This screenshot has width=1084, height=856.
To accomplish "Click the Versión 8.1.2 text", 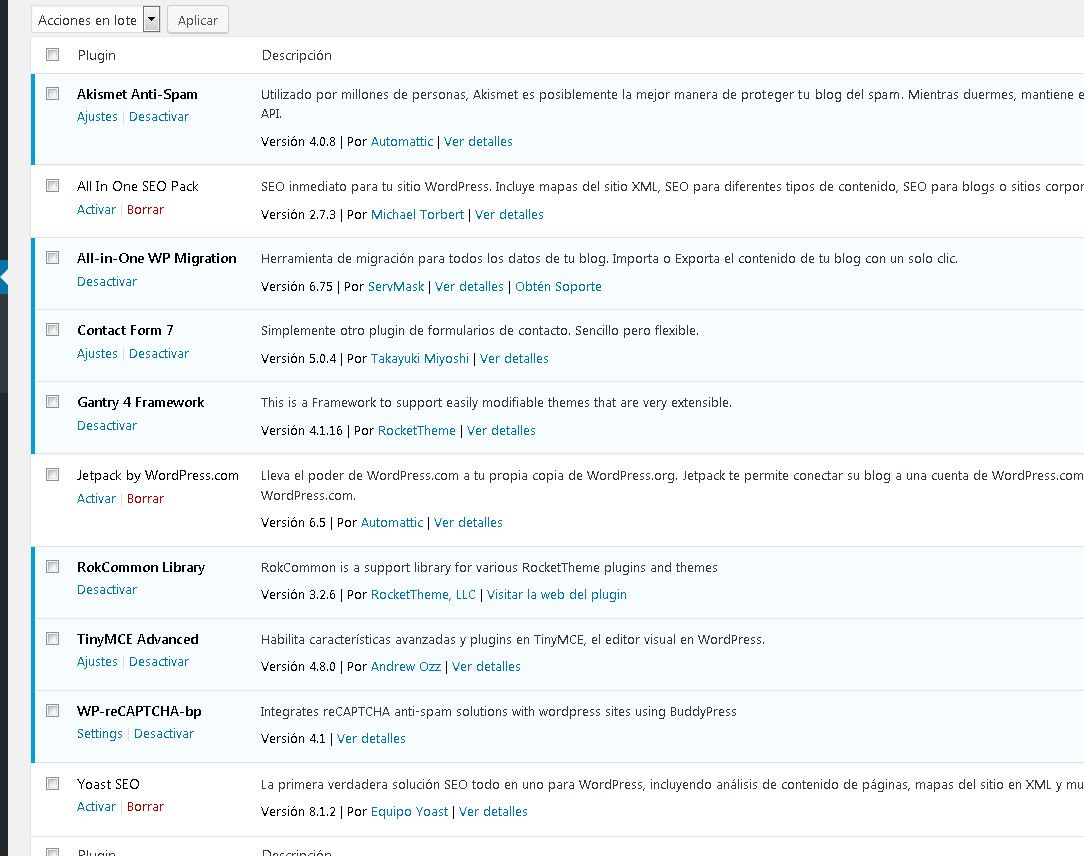I will pos(298,811).
